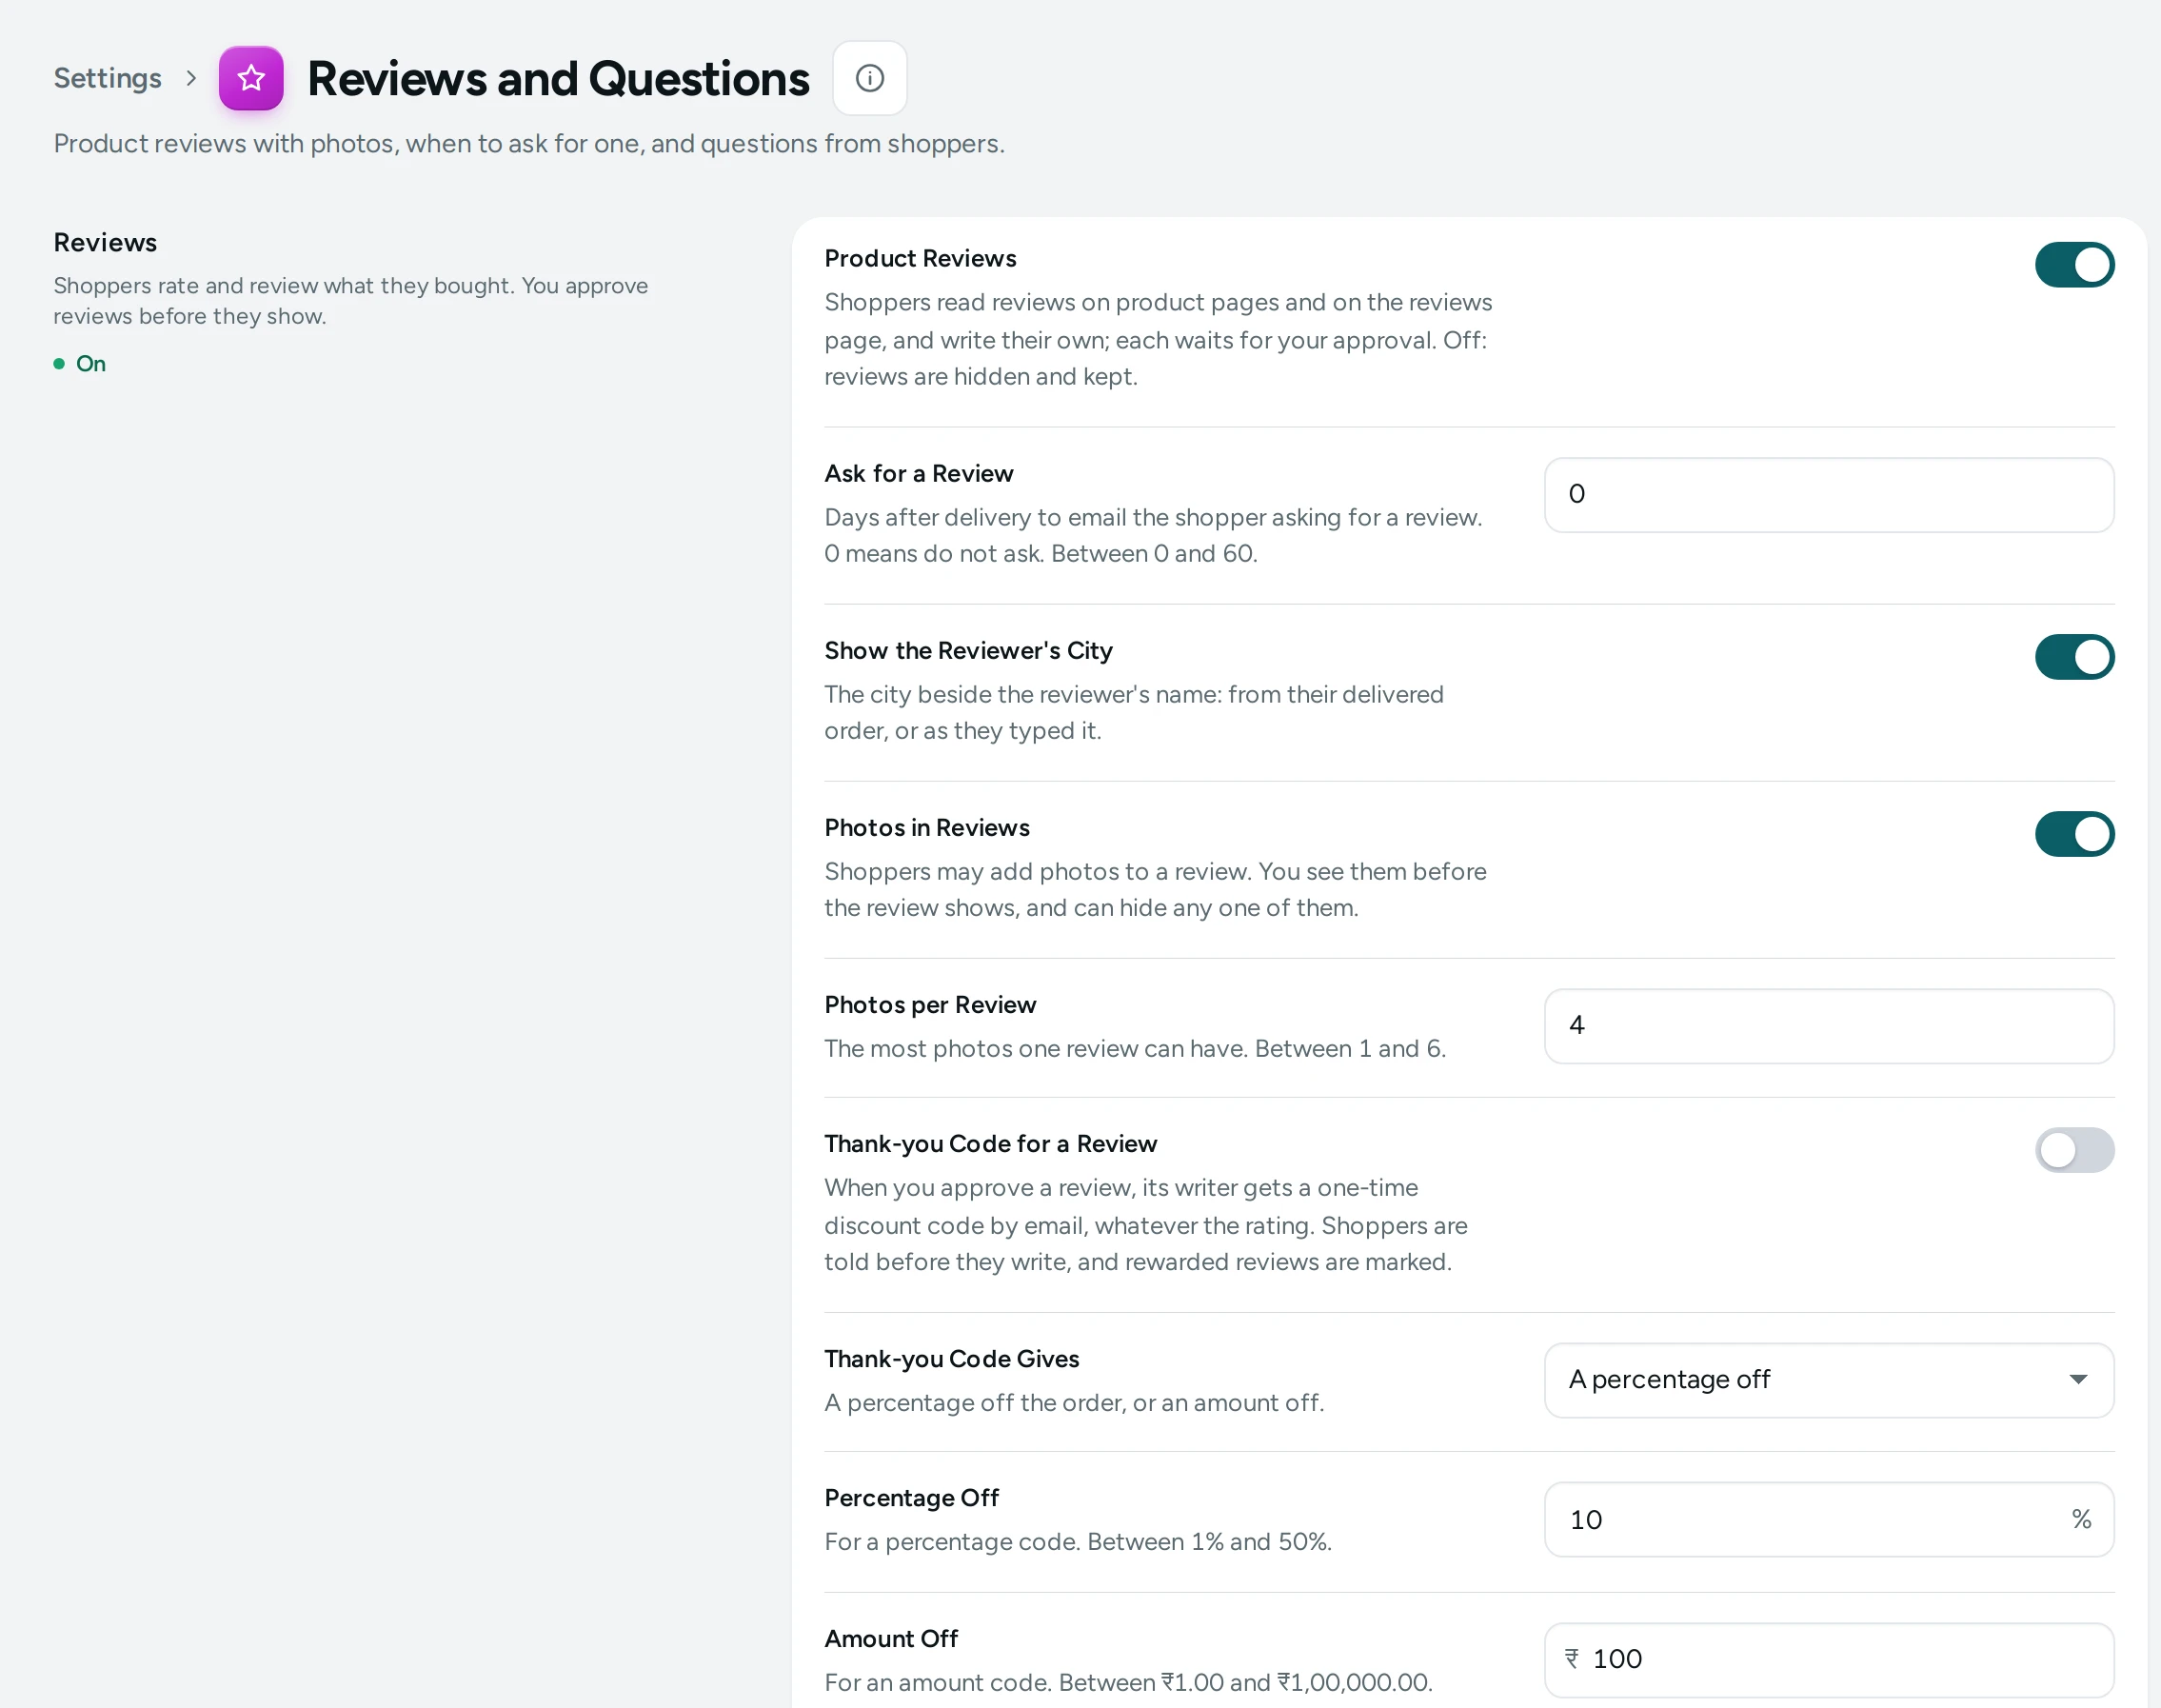The image size is (2161, 1708).
Task: Click the Thank-you Code Gives label
Action: point(951,1358)
